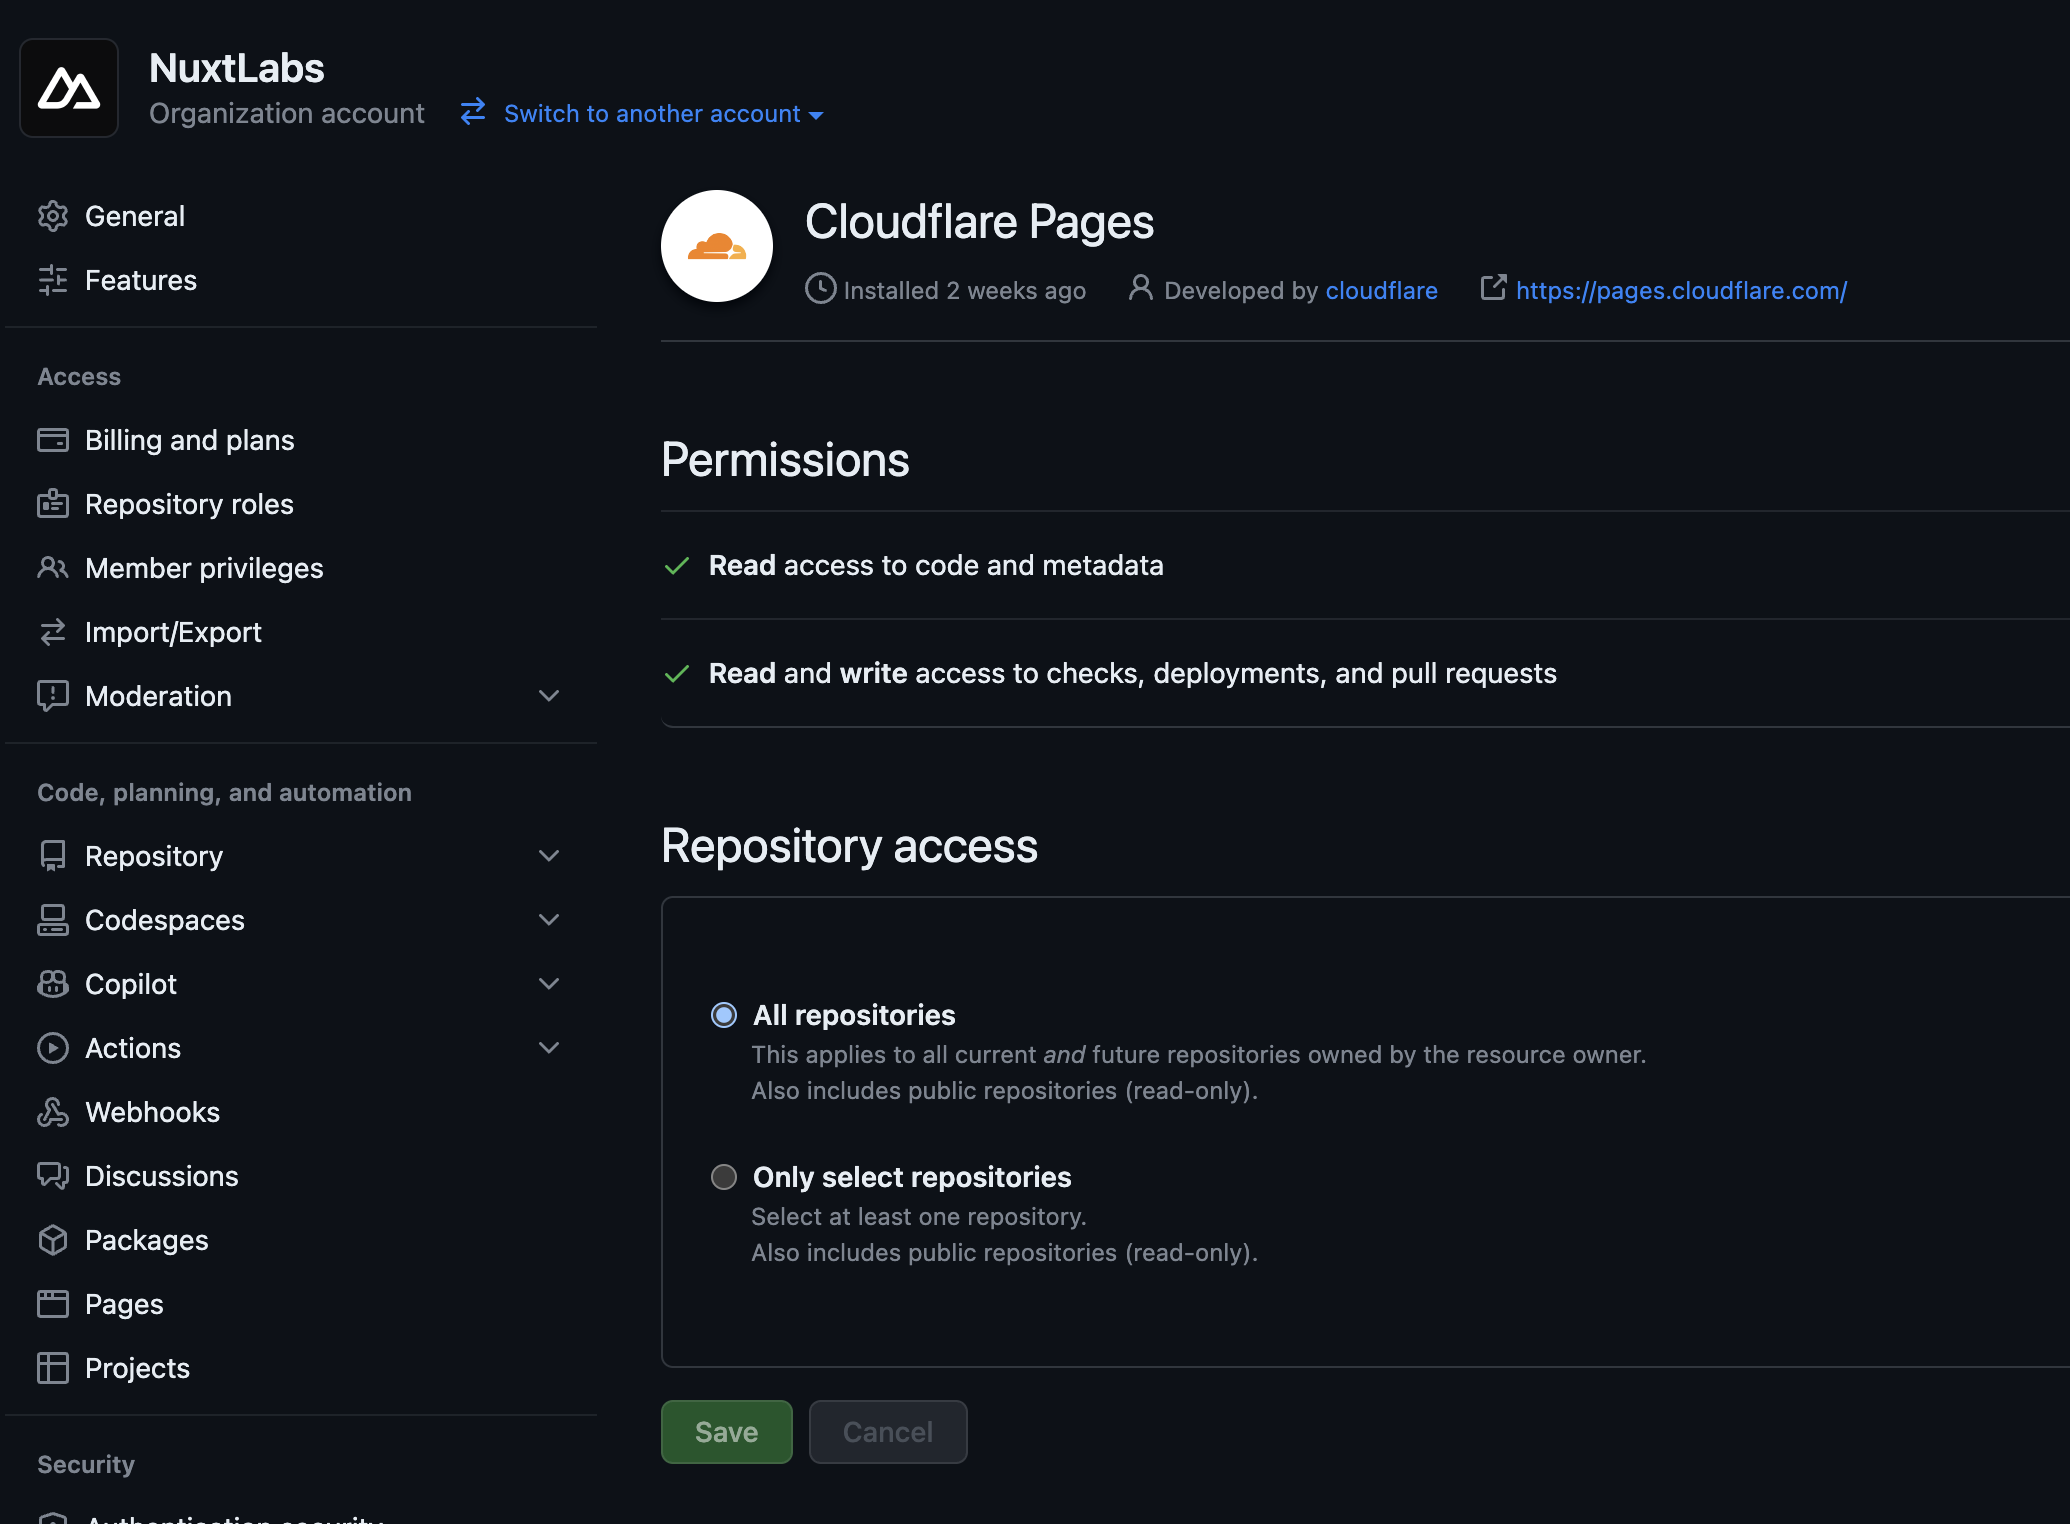Open the Discussions settings page
The height and width of the screenshot is (1524, 2070).
coord(161,1176)
